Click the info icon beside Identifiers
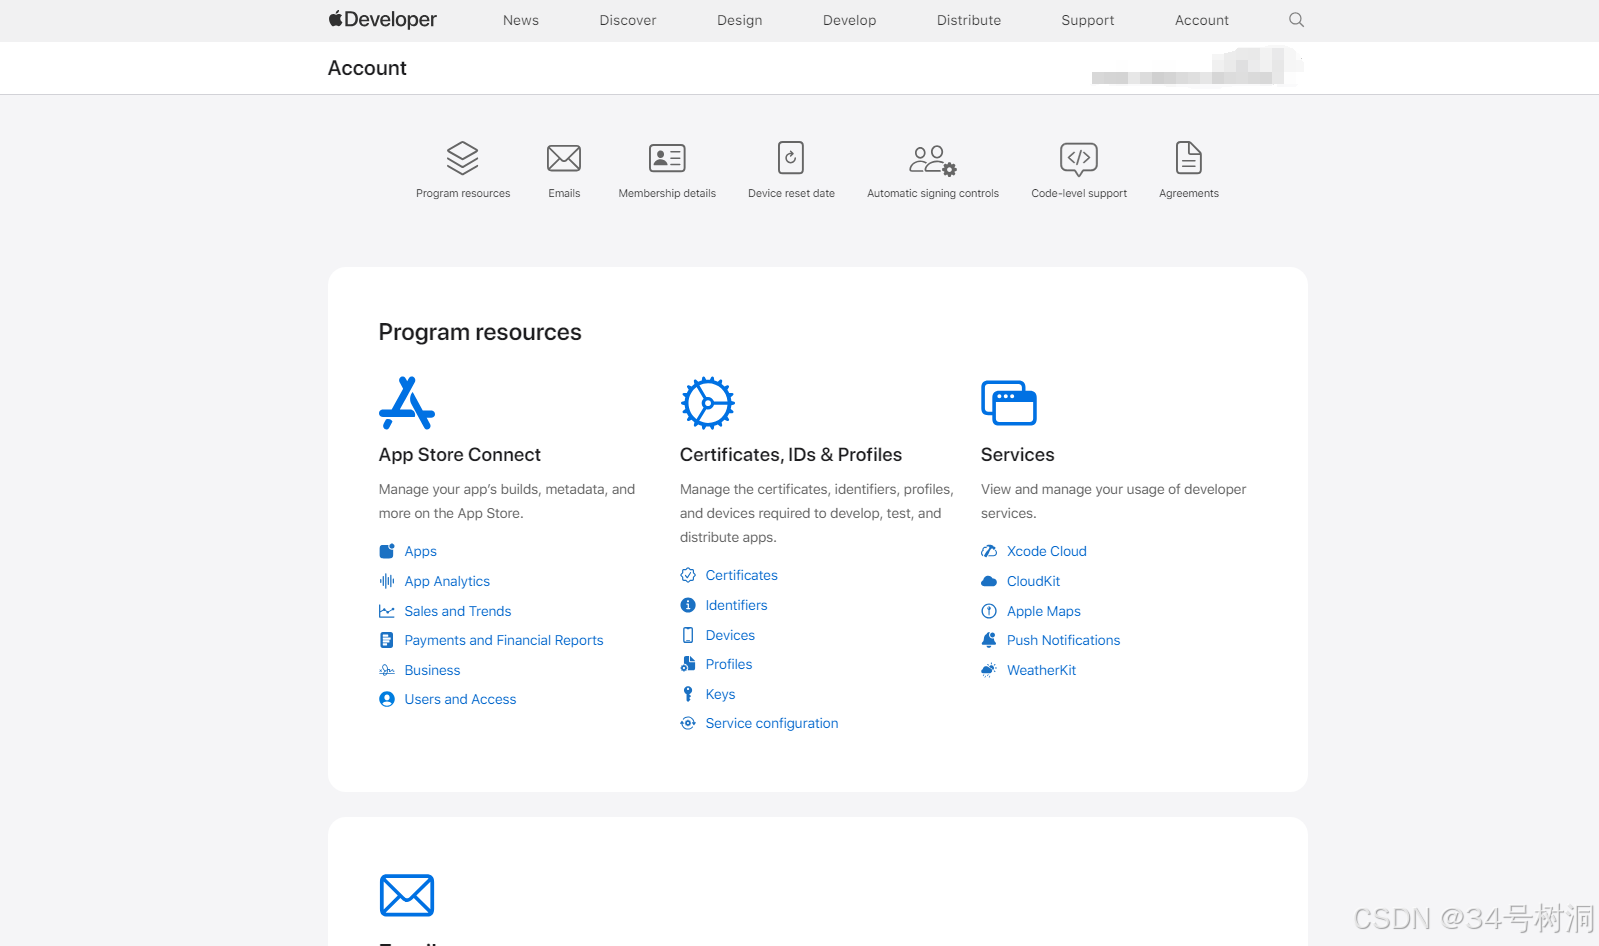The width and height of the screenshot is (1599, 946). [688, 605]
